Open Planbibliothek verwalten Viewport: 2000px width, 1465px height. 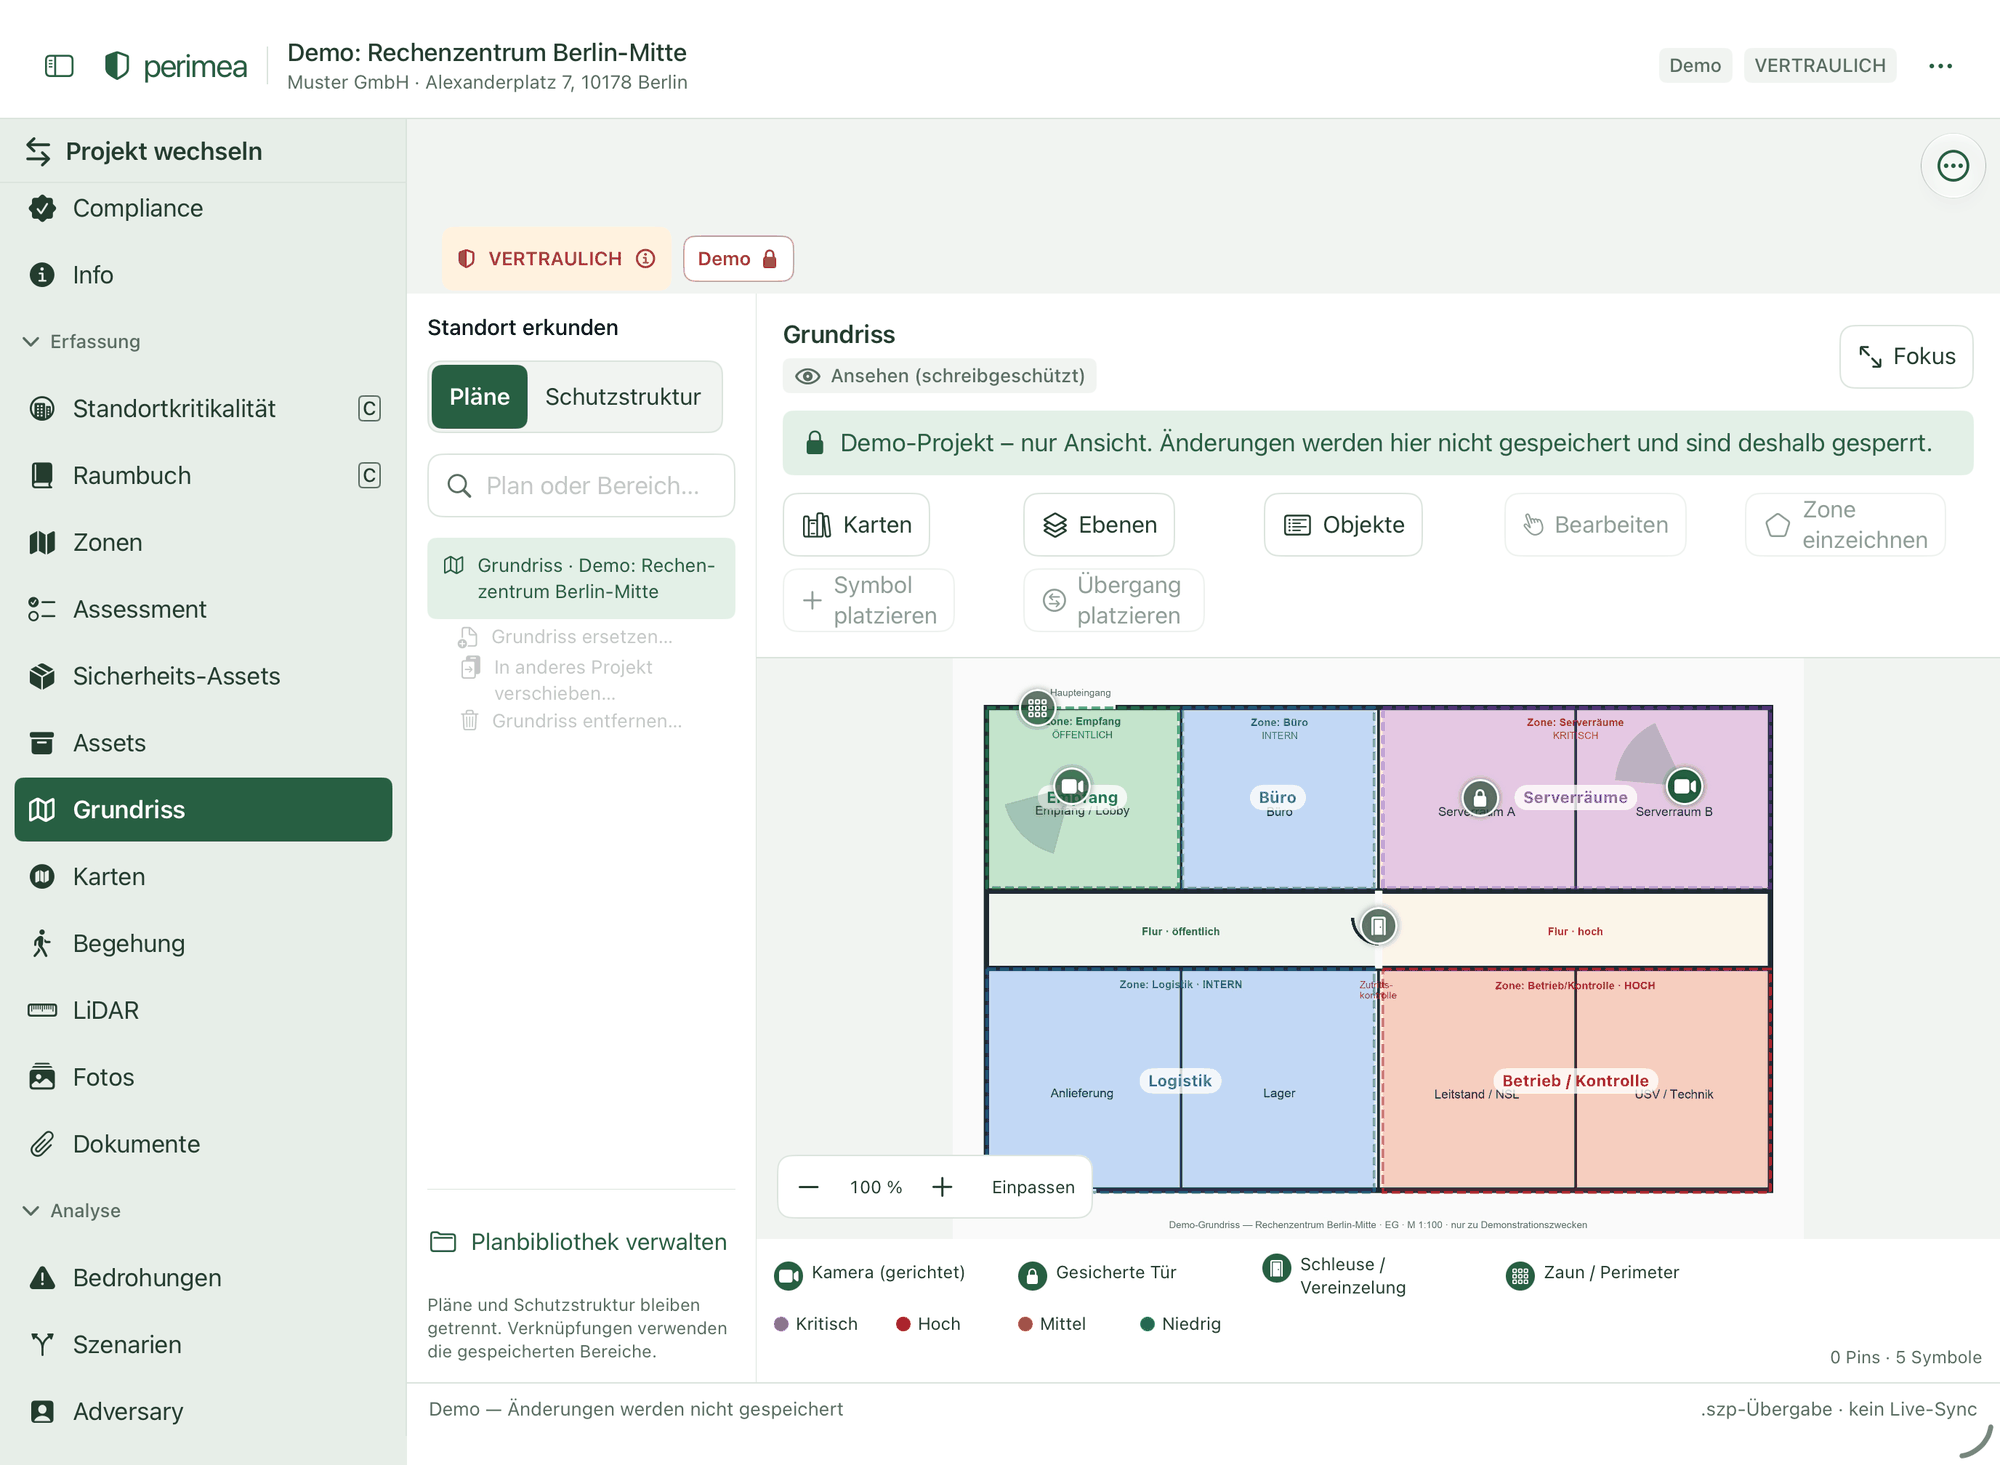[x=578, y=1242]
